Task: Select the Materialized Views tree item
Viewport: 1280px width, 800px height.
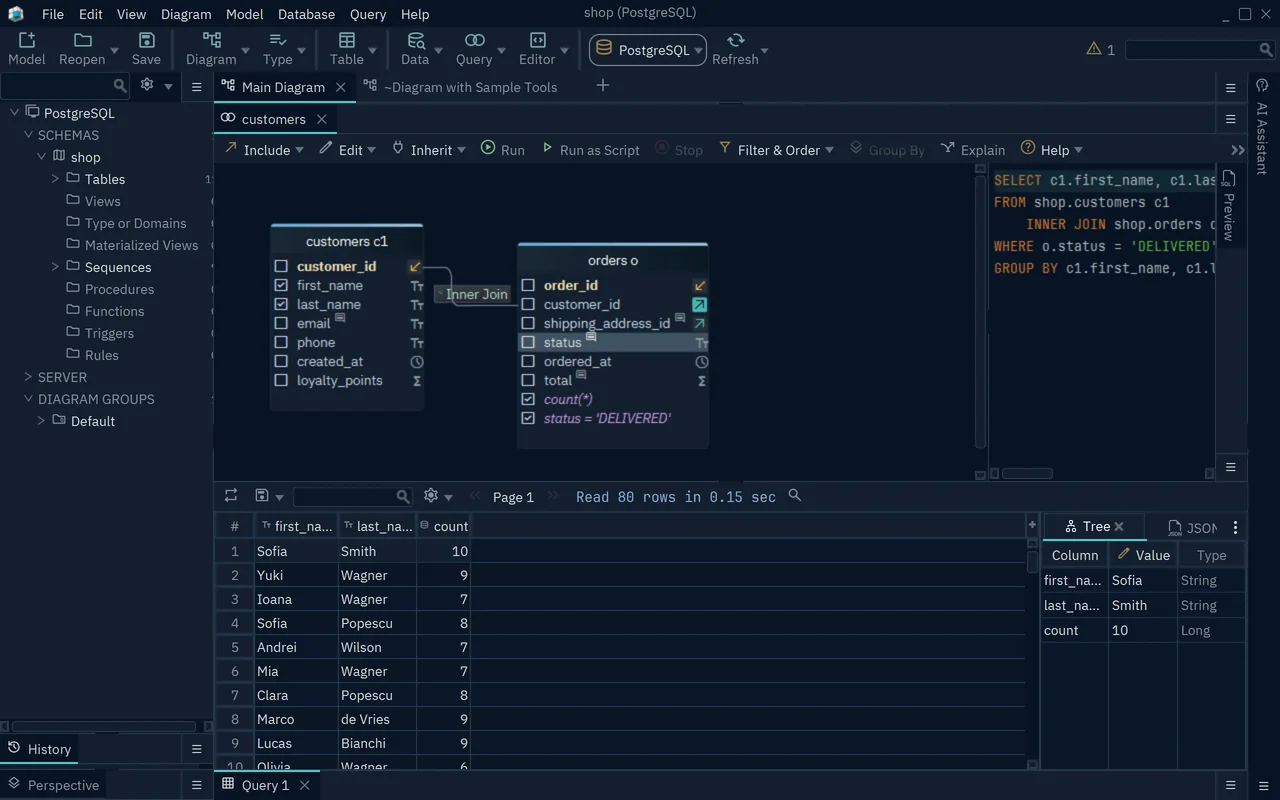Action: coord(141,245)
